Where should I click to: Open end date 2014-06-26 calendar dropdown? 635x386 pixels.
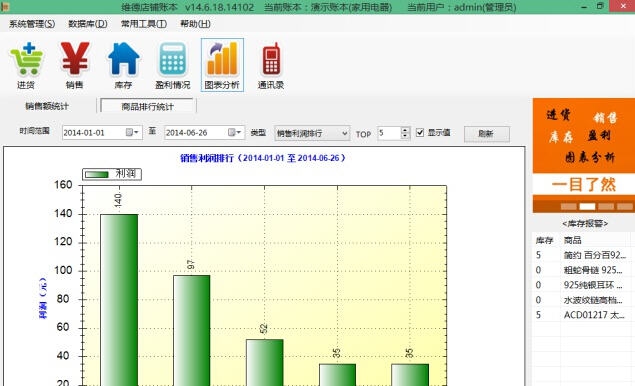click(x=234, y=132)
